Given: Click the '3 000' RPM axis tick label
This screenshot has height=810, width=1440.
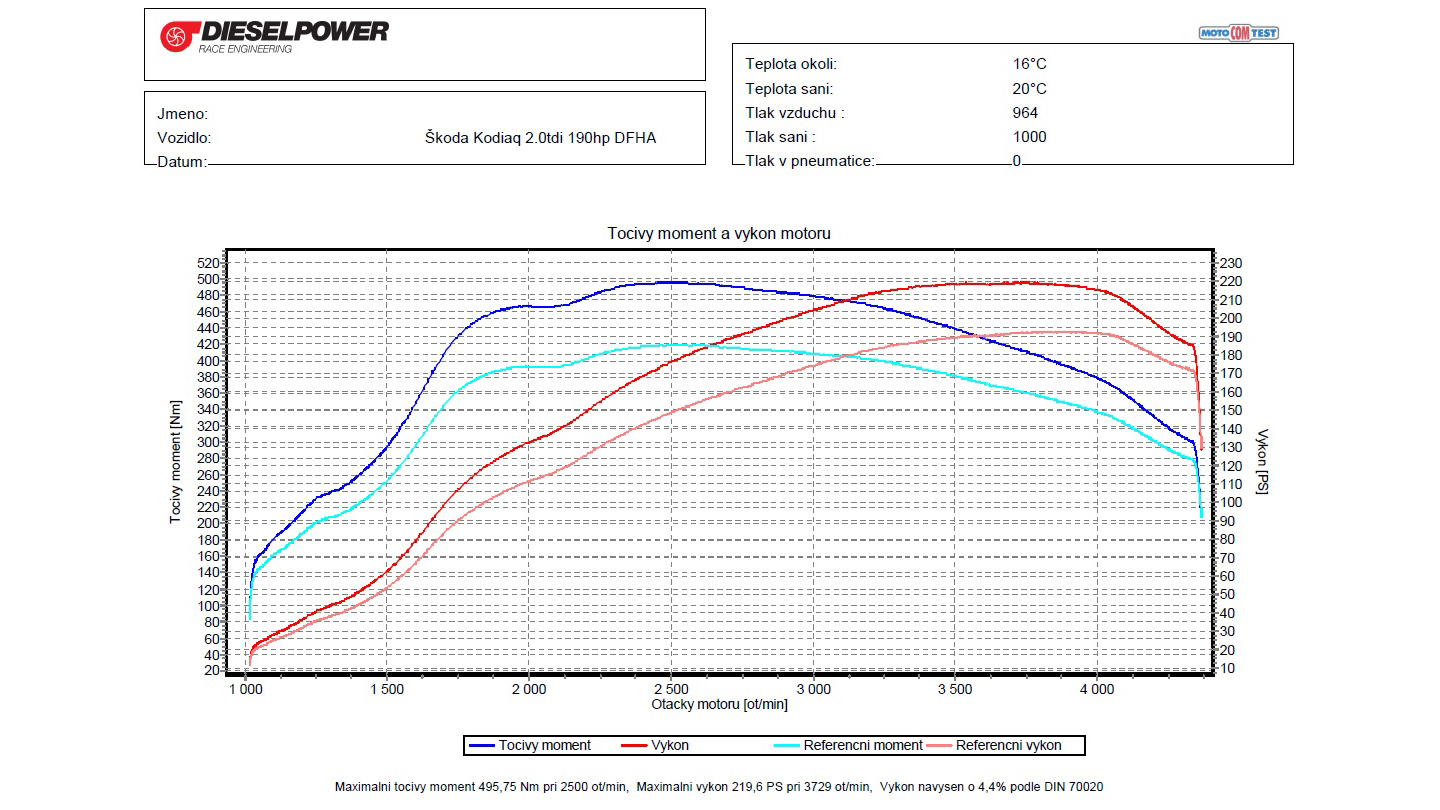Looking at the screenshot, I should click(x=813, y=689).
